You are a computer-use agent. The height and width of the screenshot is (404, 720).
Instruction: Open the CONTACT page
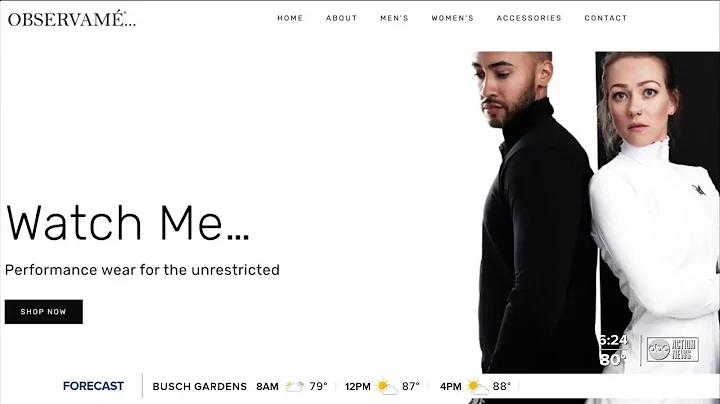tap(606, 18)
